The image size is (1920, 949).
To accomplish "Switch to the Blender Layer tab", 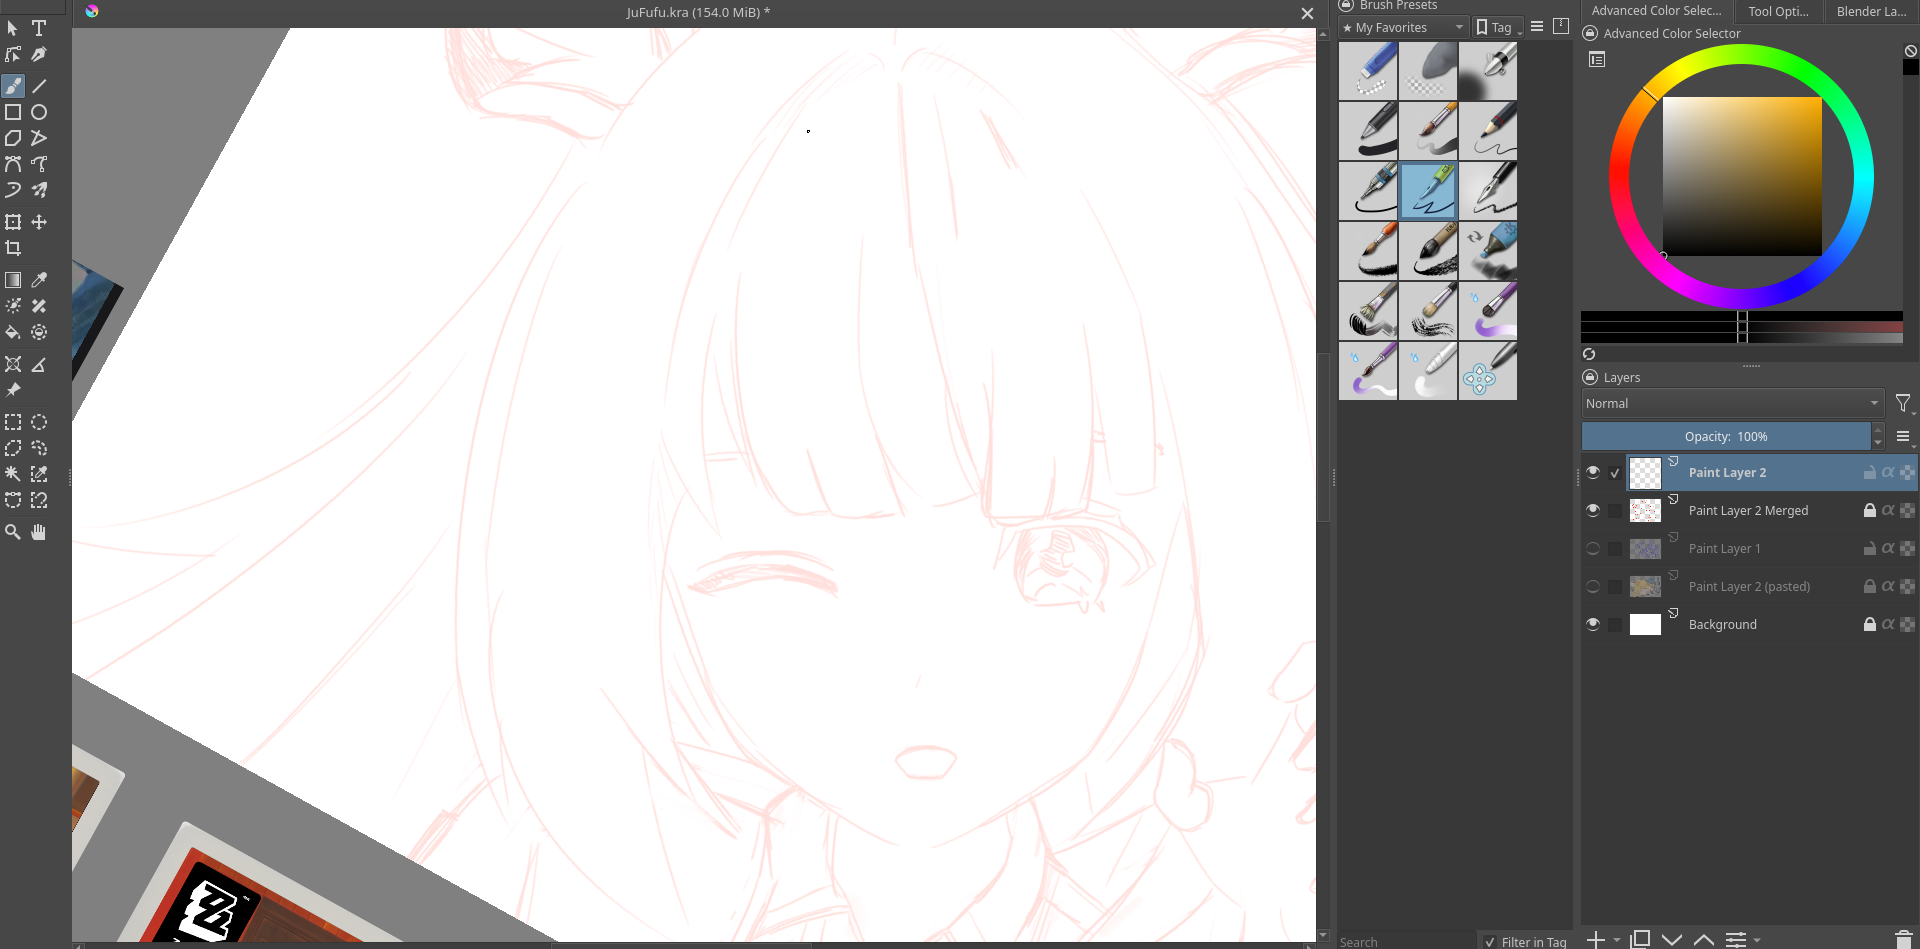I will [x=1871, y=11].
